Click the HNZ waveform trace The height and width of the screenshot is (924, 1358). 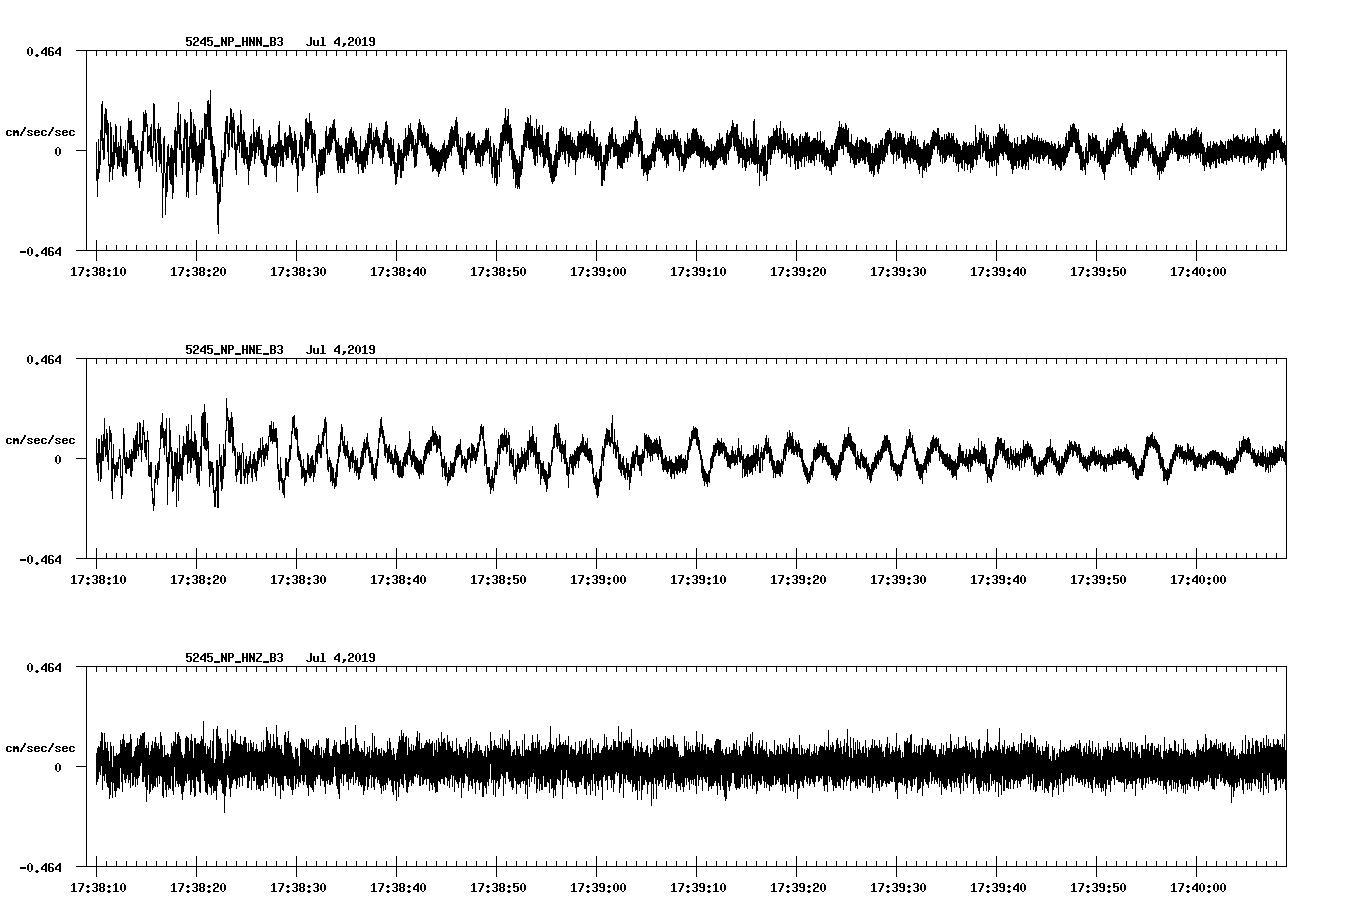(691, 767)
